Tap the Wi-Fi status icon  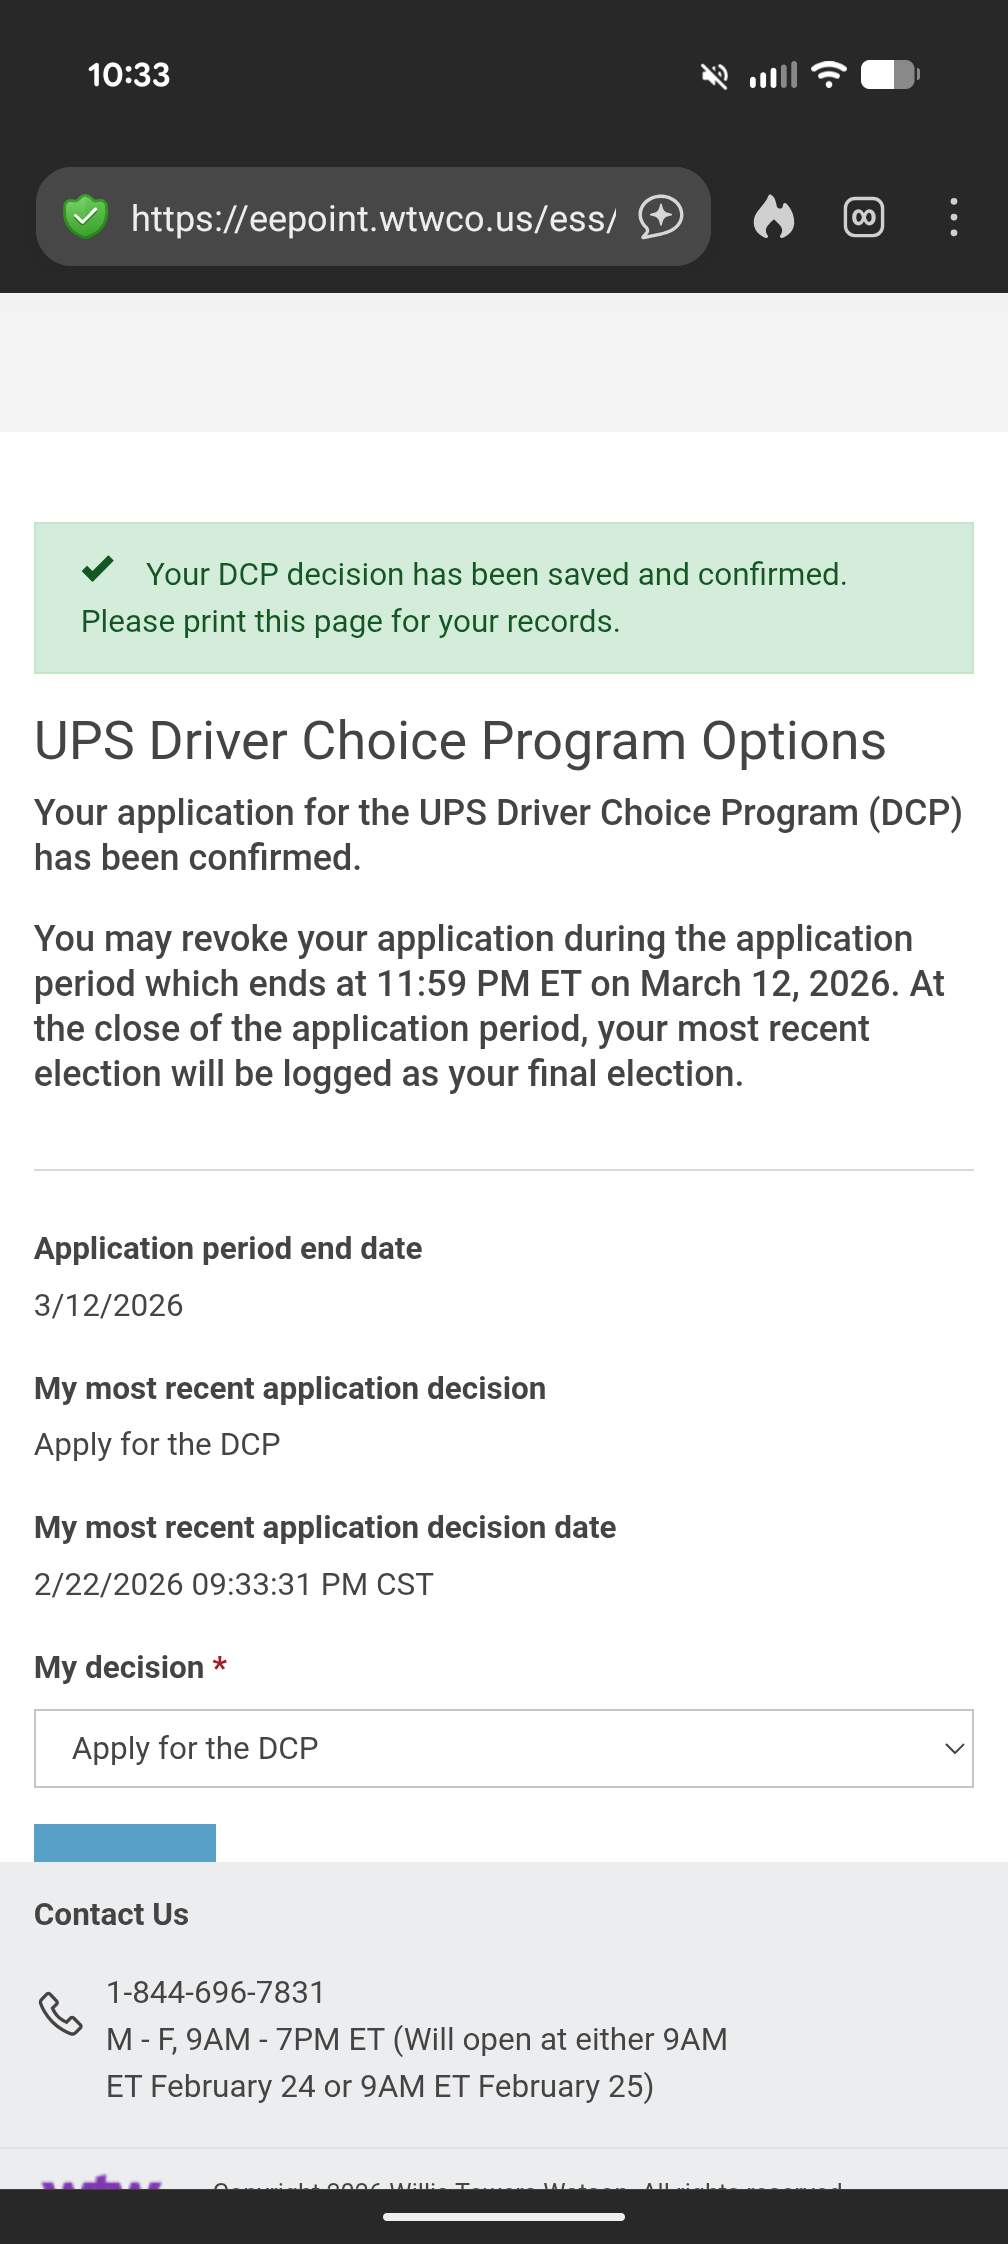pyautogui.click(x=828, y=74)
